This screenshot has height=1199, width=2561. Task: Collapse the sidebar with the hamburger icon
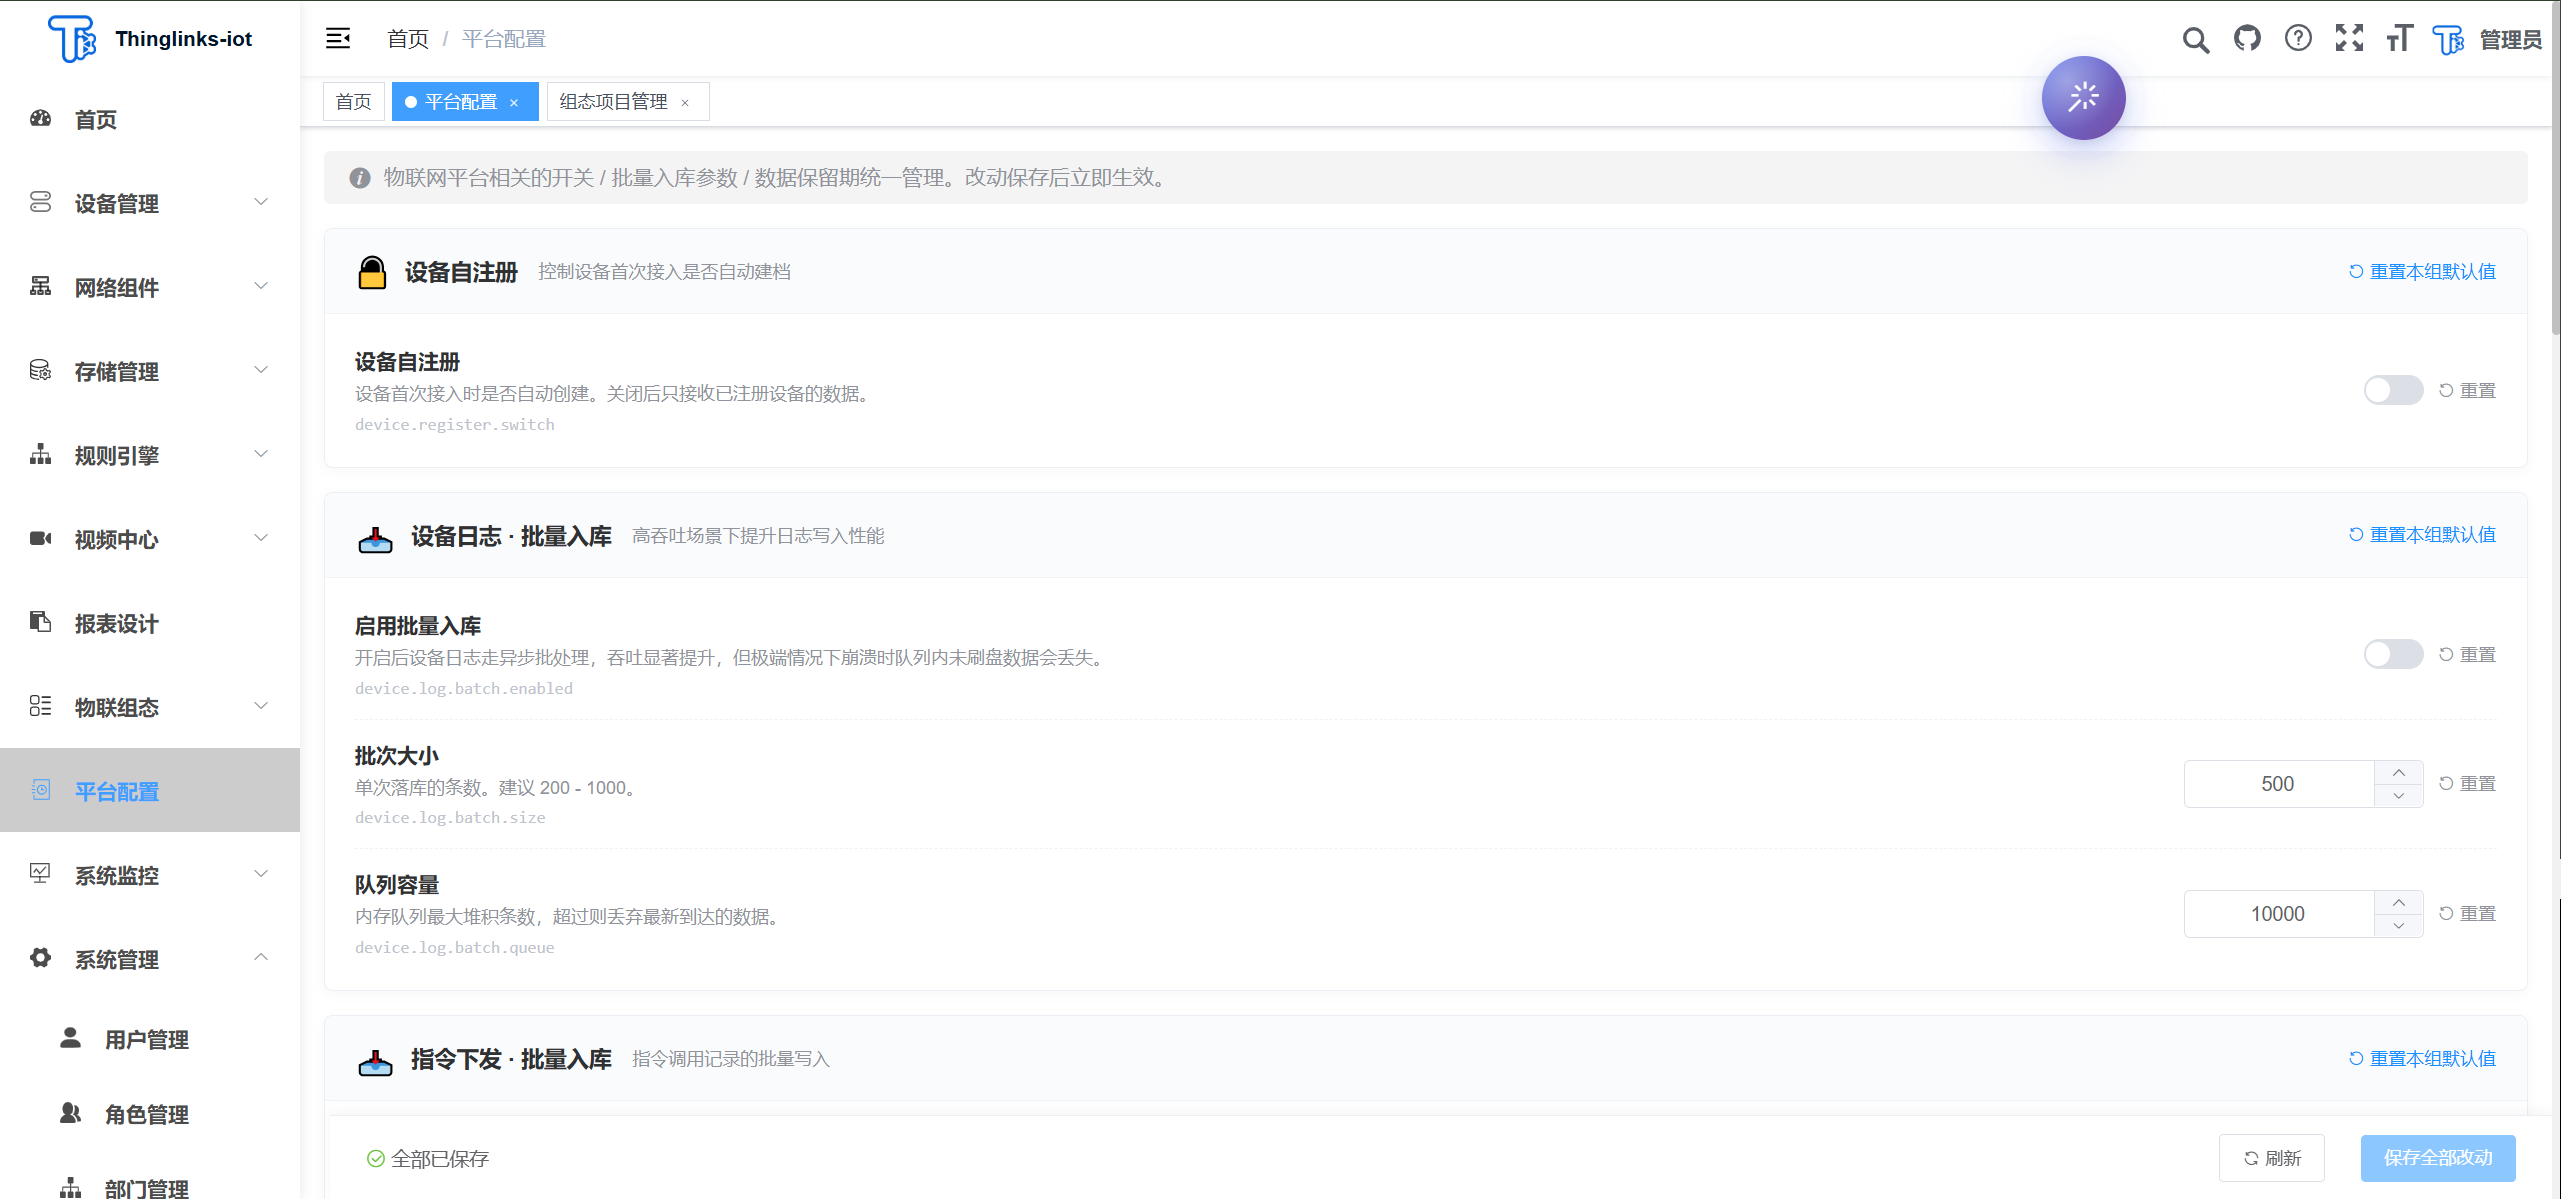(338, 39)
